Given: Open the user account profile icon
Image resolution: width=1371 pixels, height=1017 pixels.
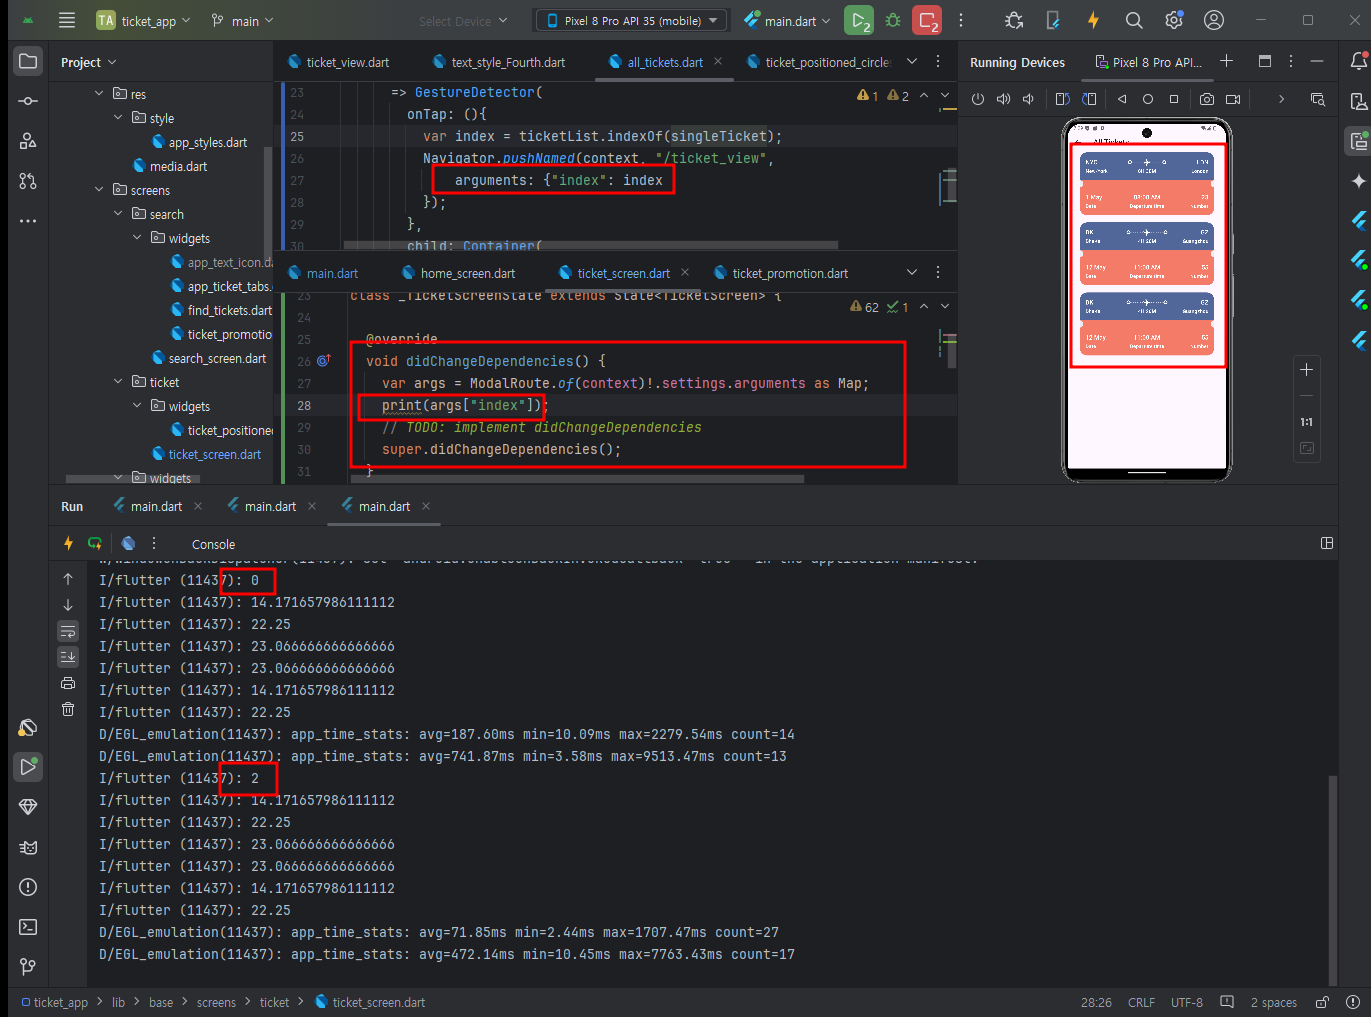Looking at the screenshot, I should click(1214, 20).
